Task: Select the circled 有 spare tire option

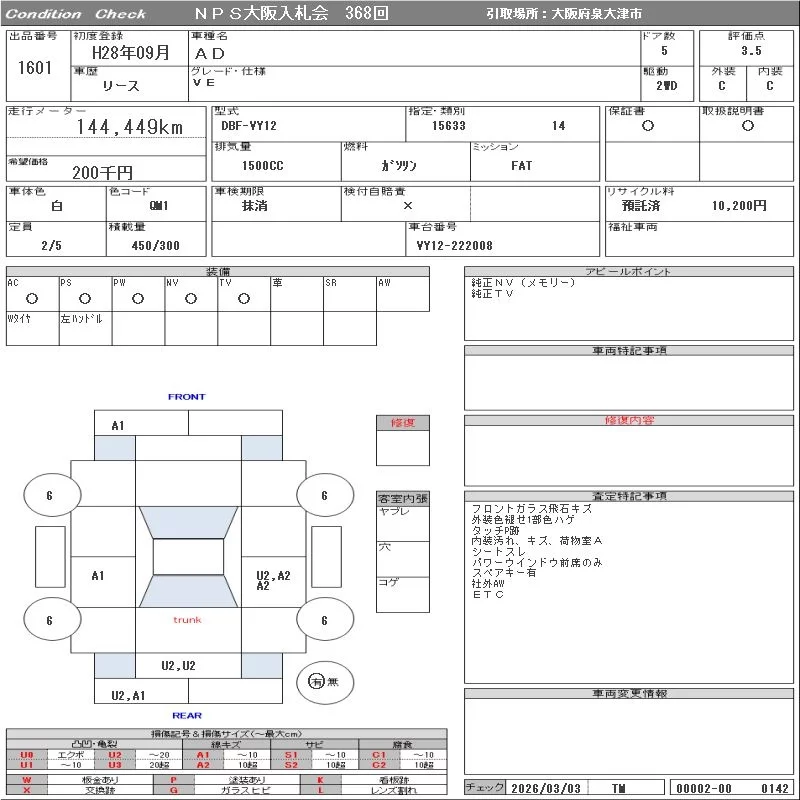Action: 316,681
